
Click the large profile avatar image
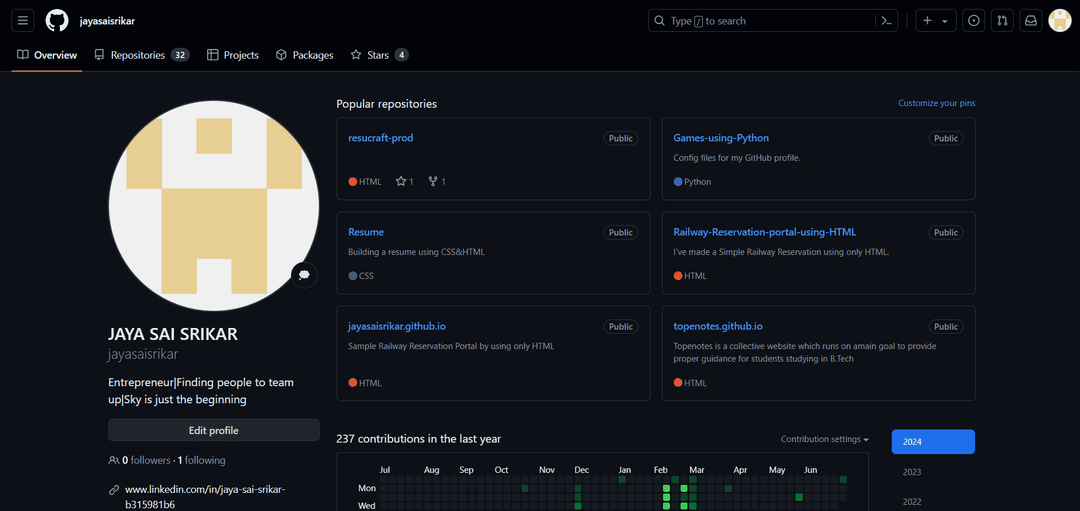(214, 206)
